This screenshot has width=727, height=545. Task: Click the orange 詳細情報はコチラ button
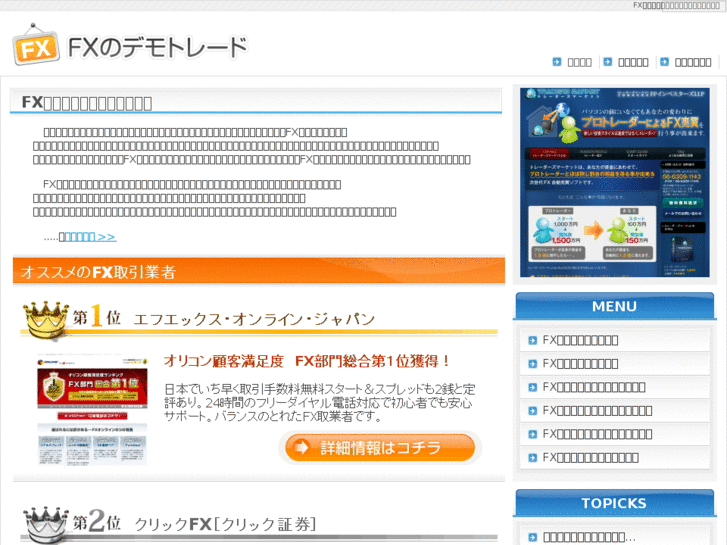click(380, 448)
